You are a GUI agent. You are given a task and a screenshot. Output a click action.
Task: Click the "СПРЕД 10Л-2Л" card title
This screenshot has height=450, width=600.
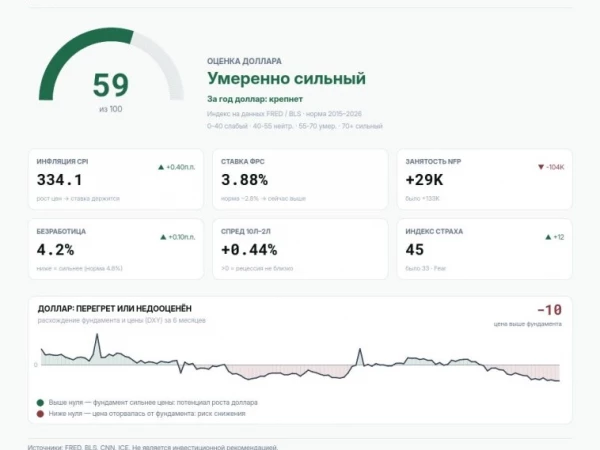coord(246,232)
